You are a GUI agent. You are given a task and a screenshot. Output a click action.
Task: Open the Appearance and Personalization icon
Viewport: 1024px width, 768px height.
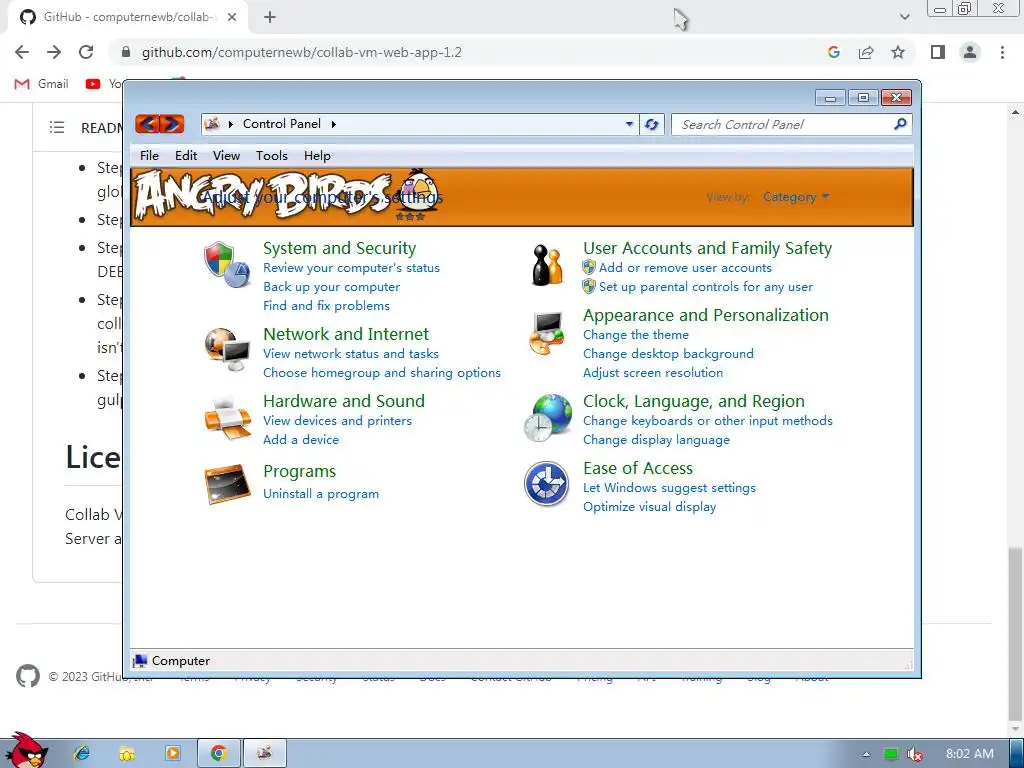coord(547,333)
